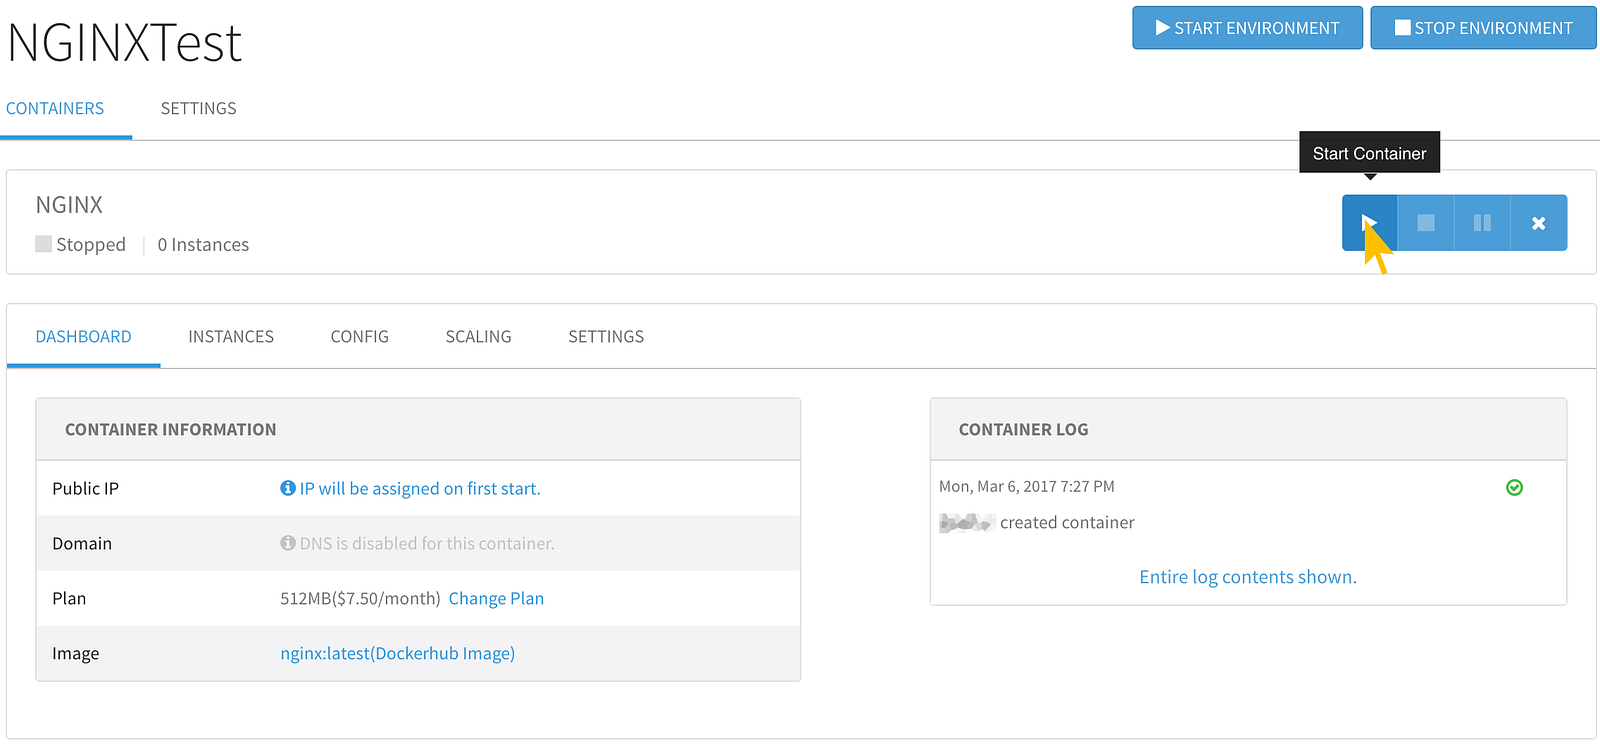Open the environment Settings tab
Image resolution: width=1600 pixels, height=744 pixels.
(199, 108)
